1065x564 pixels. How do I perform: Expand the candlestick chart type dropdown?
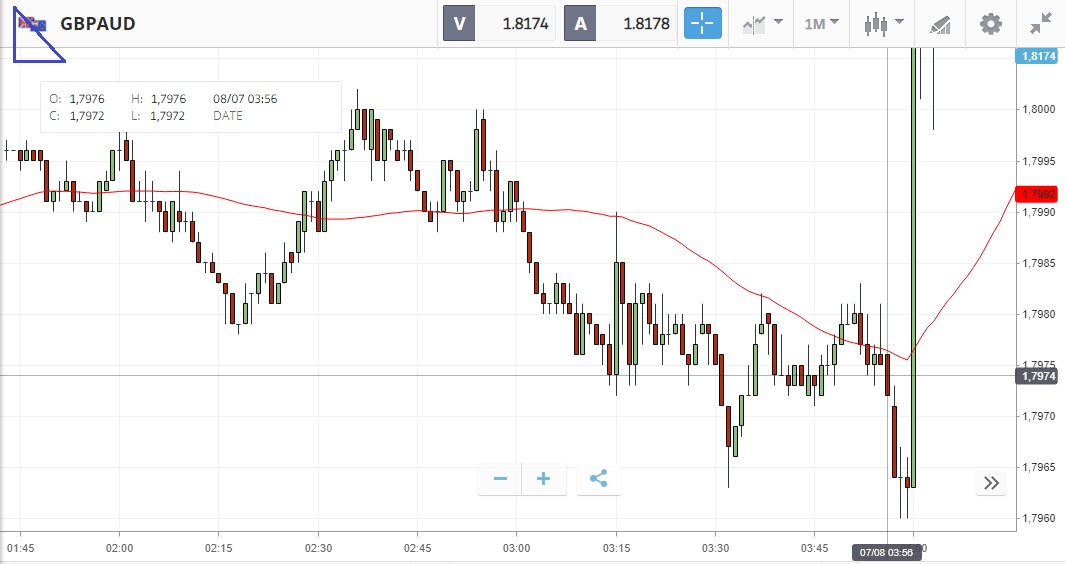tap(884, 23)
